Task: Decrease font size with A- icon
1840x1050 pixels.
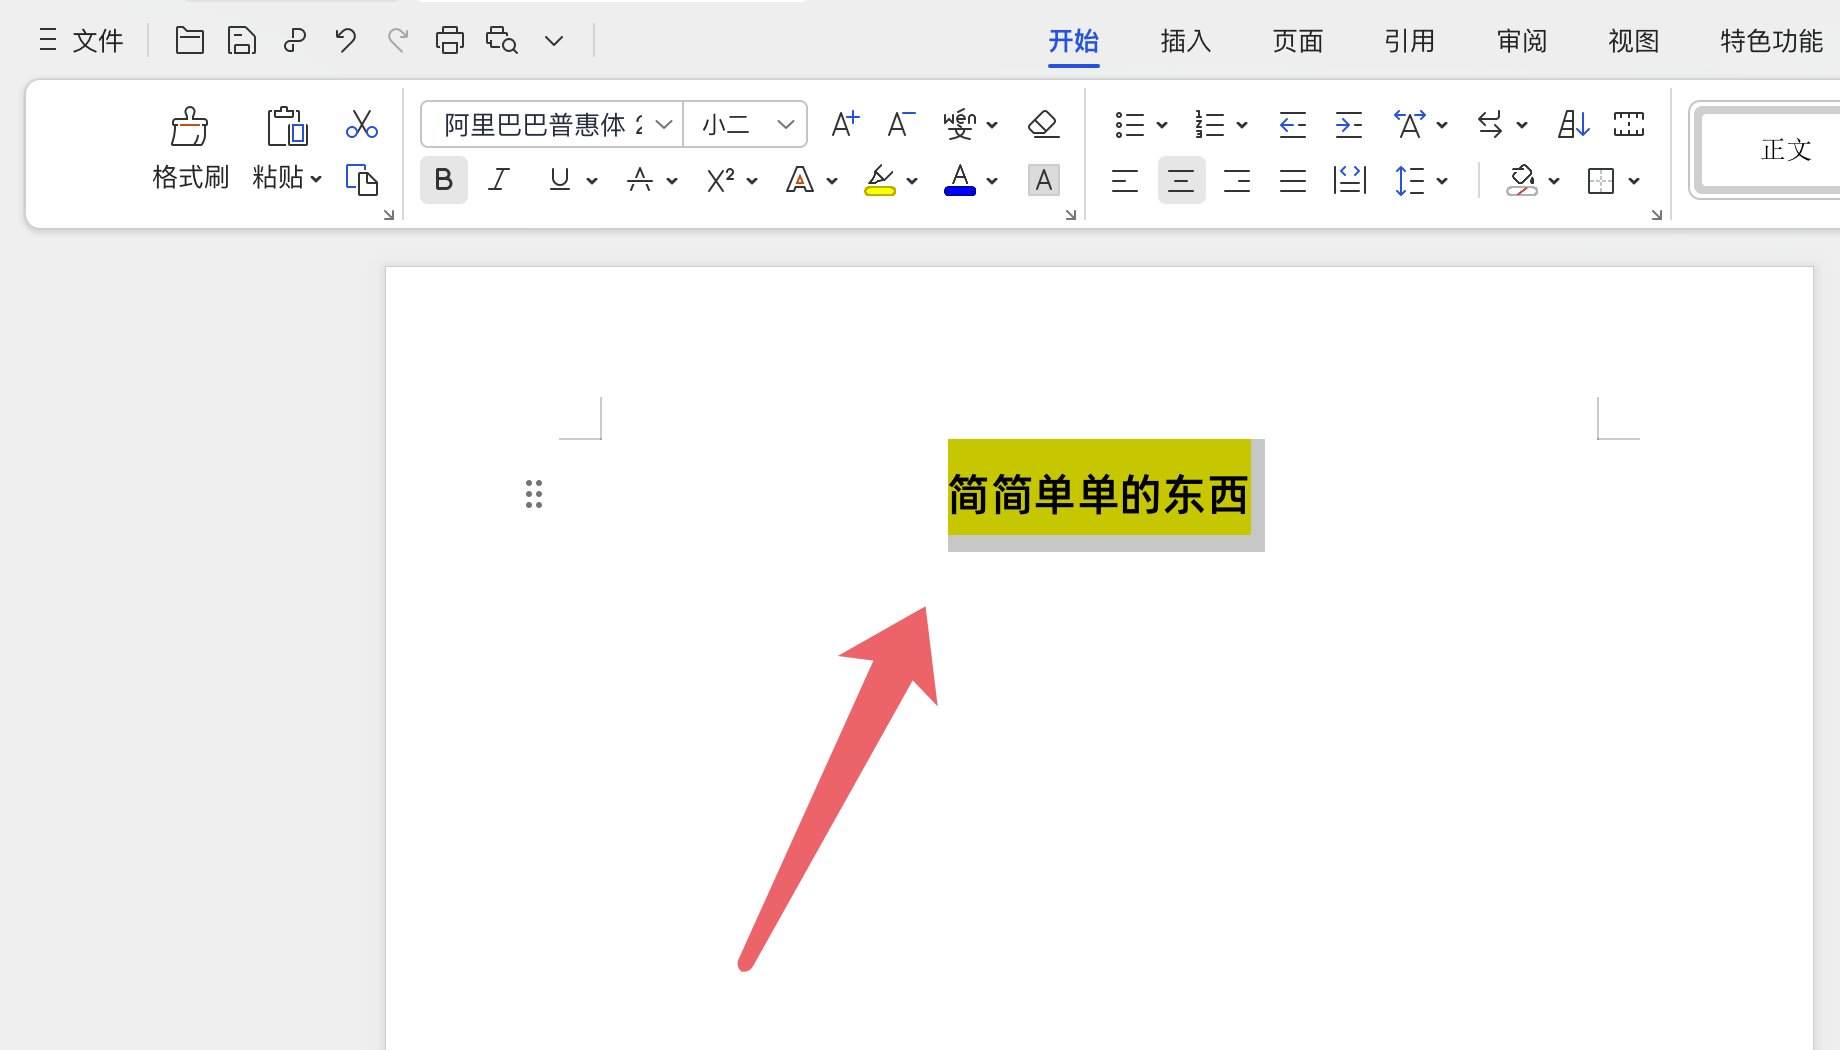Action: click(x=898, y=124)
